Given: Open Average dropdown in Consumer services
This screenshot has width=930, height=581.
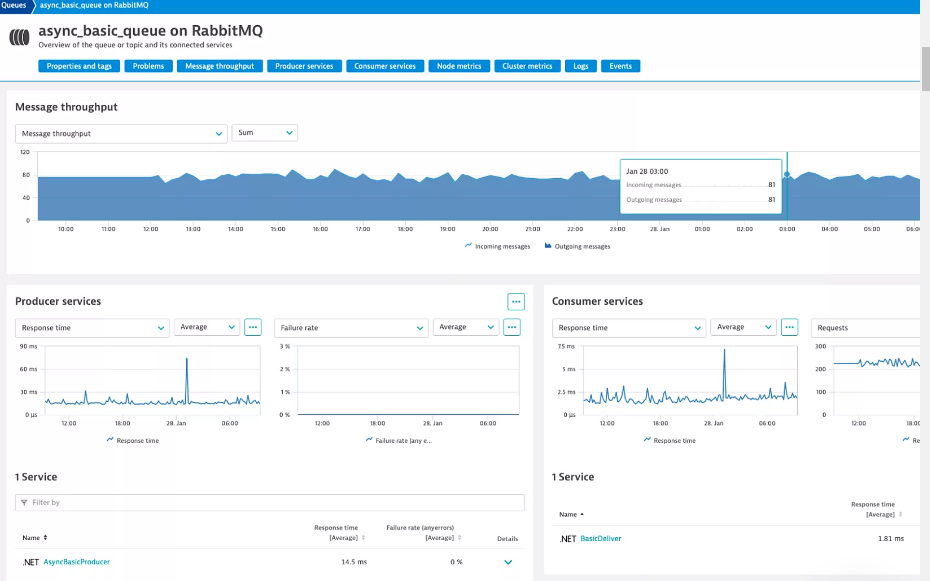Looking at the screenshot, I should click(x=743, y=327).
